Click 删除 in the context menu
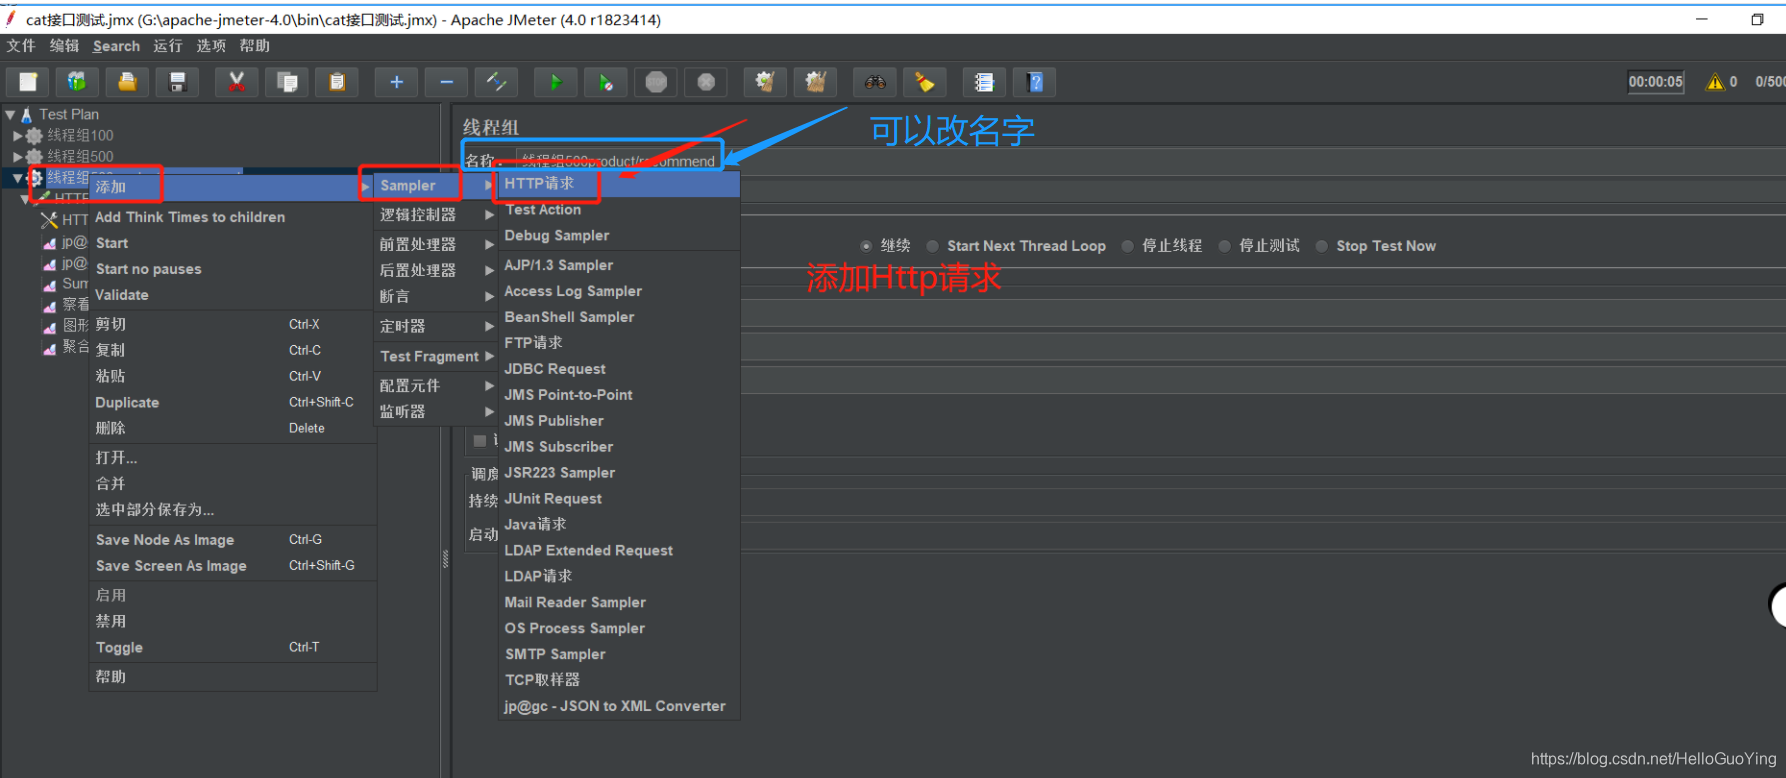This screenshot has width=1786, height=778. pyautogui.click(x=233, y=428)
